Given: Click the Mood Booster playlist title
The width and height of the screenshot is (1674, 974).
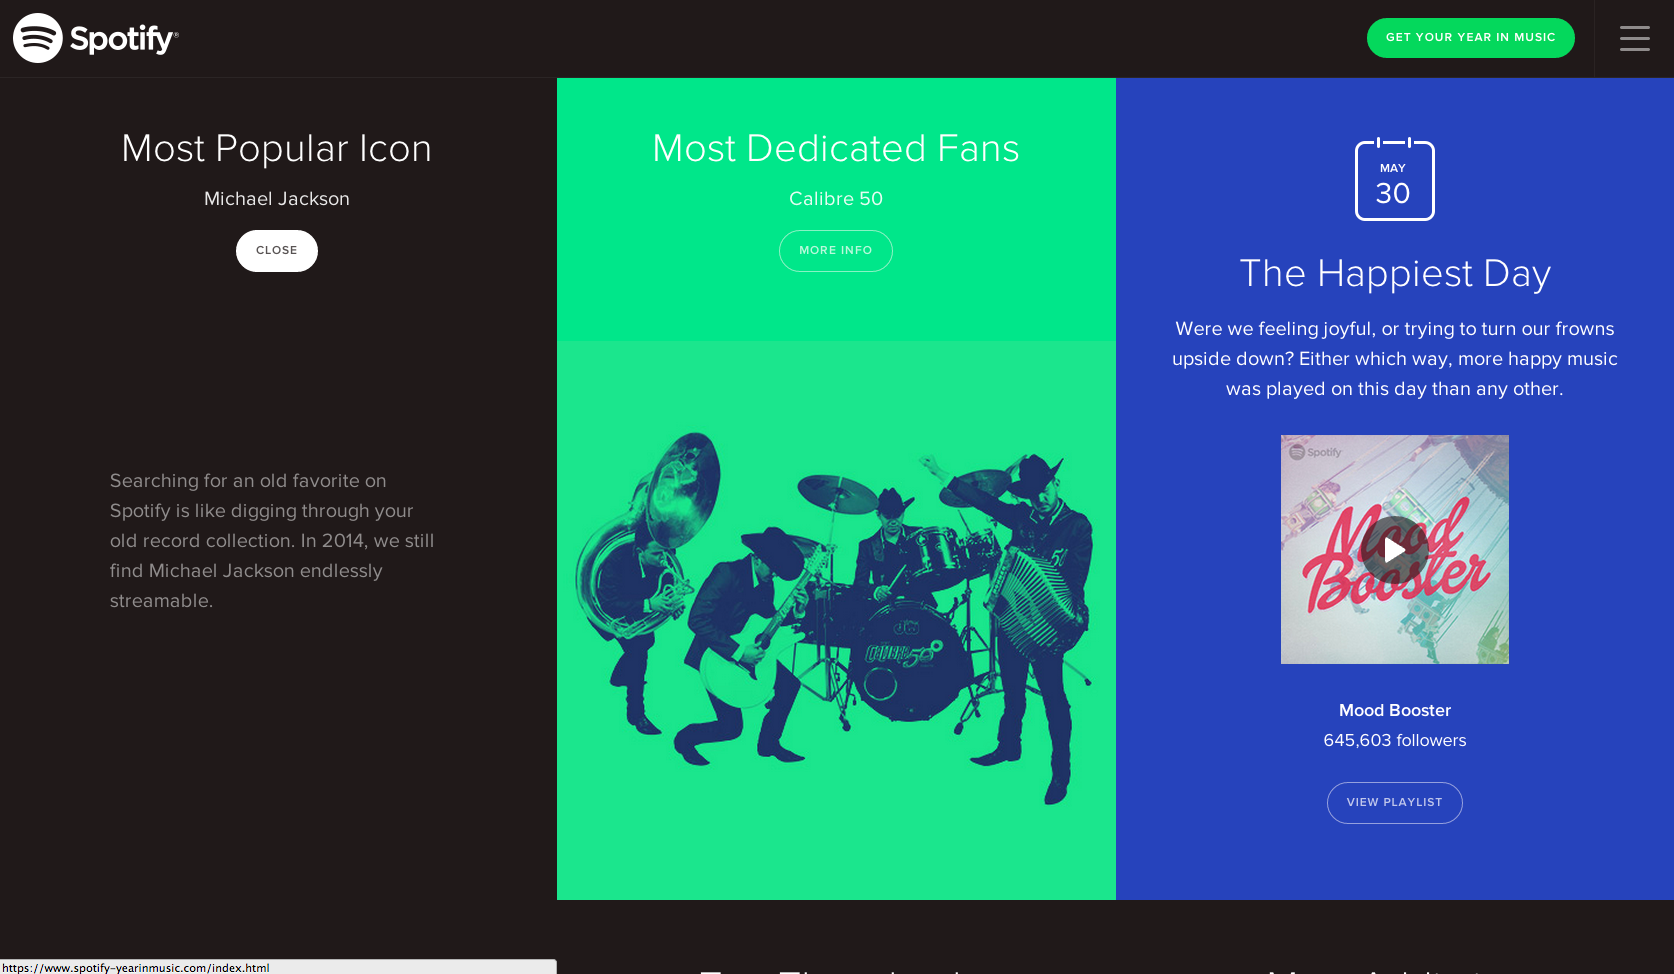Looking at the screenshot, I should tap(1395, 710).
